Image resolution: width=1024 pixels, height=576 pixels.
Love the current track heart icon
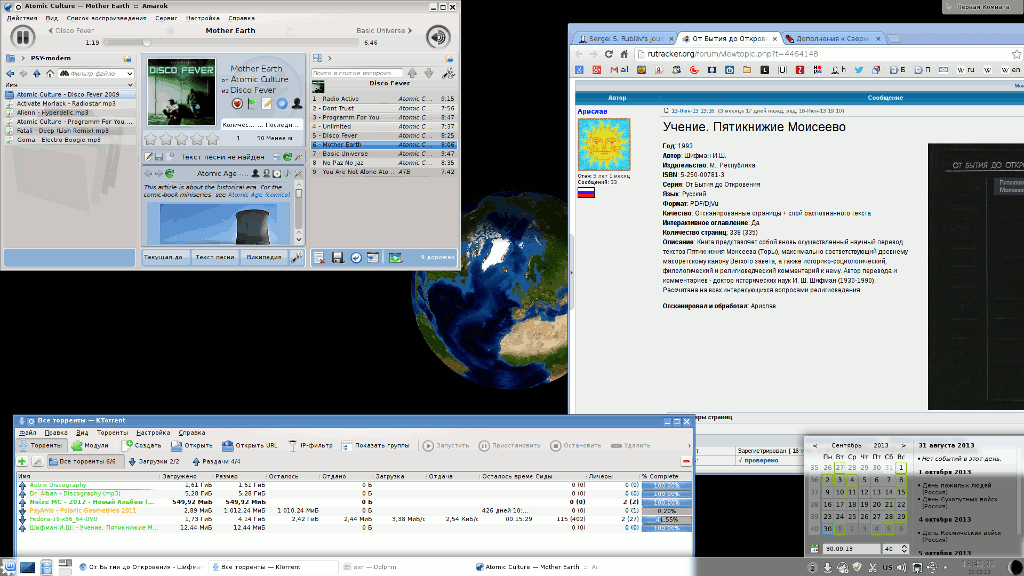(237, 104)
